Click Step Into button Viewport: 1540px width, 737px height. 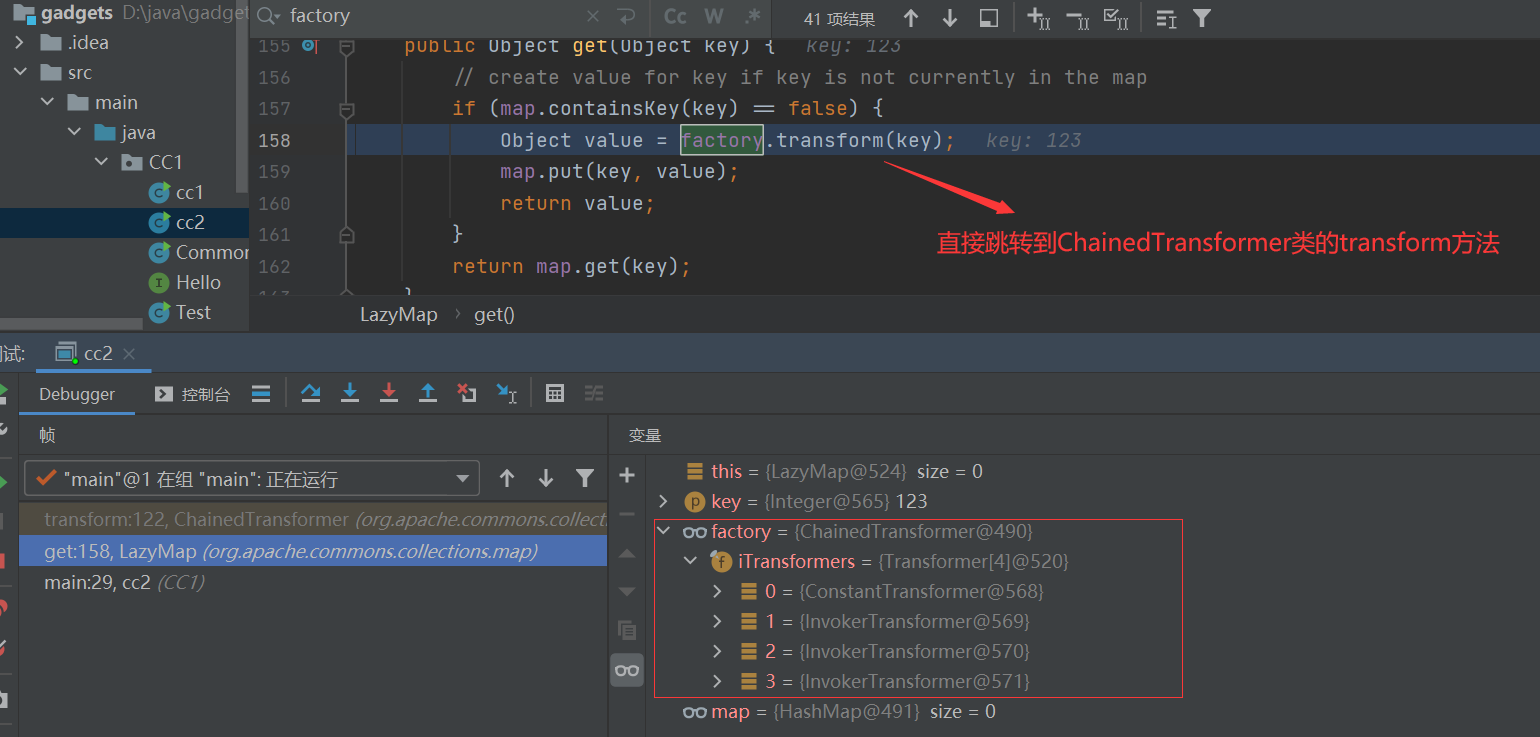tap(350, 393)
